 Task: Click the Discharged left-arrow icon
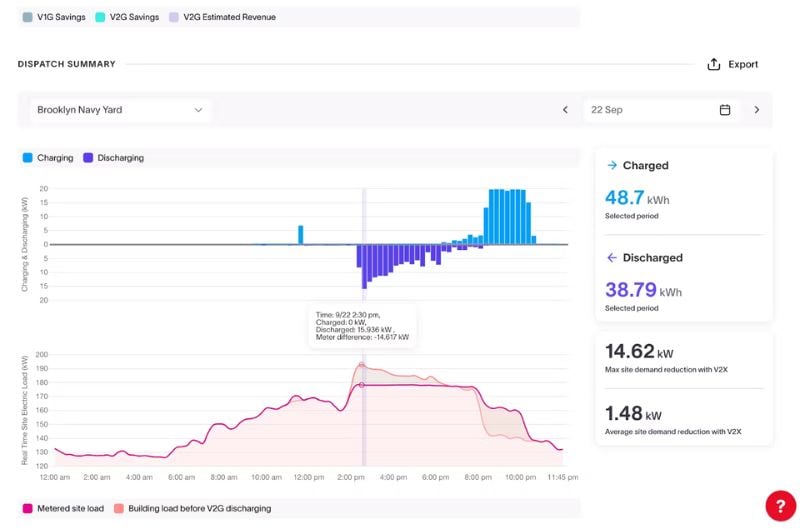(x=612, y=258)
